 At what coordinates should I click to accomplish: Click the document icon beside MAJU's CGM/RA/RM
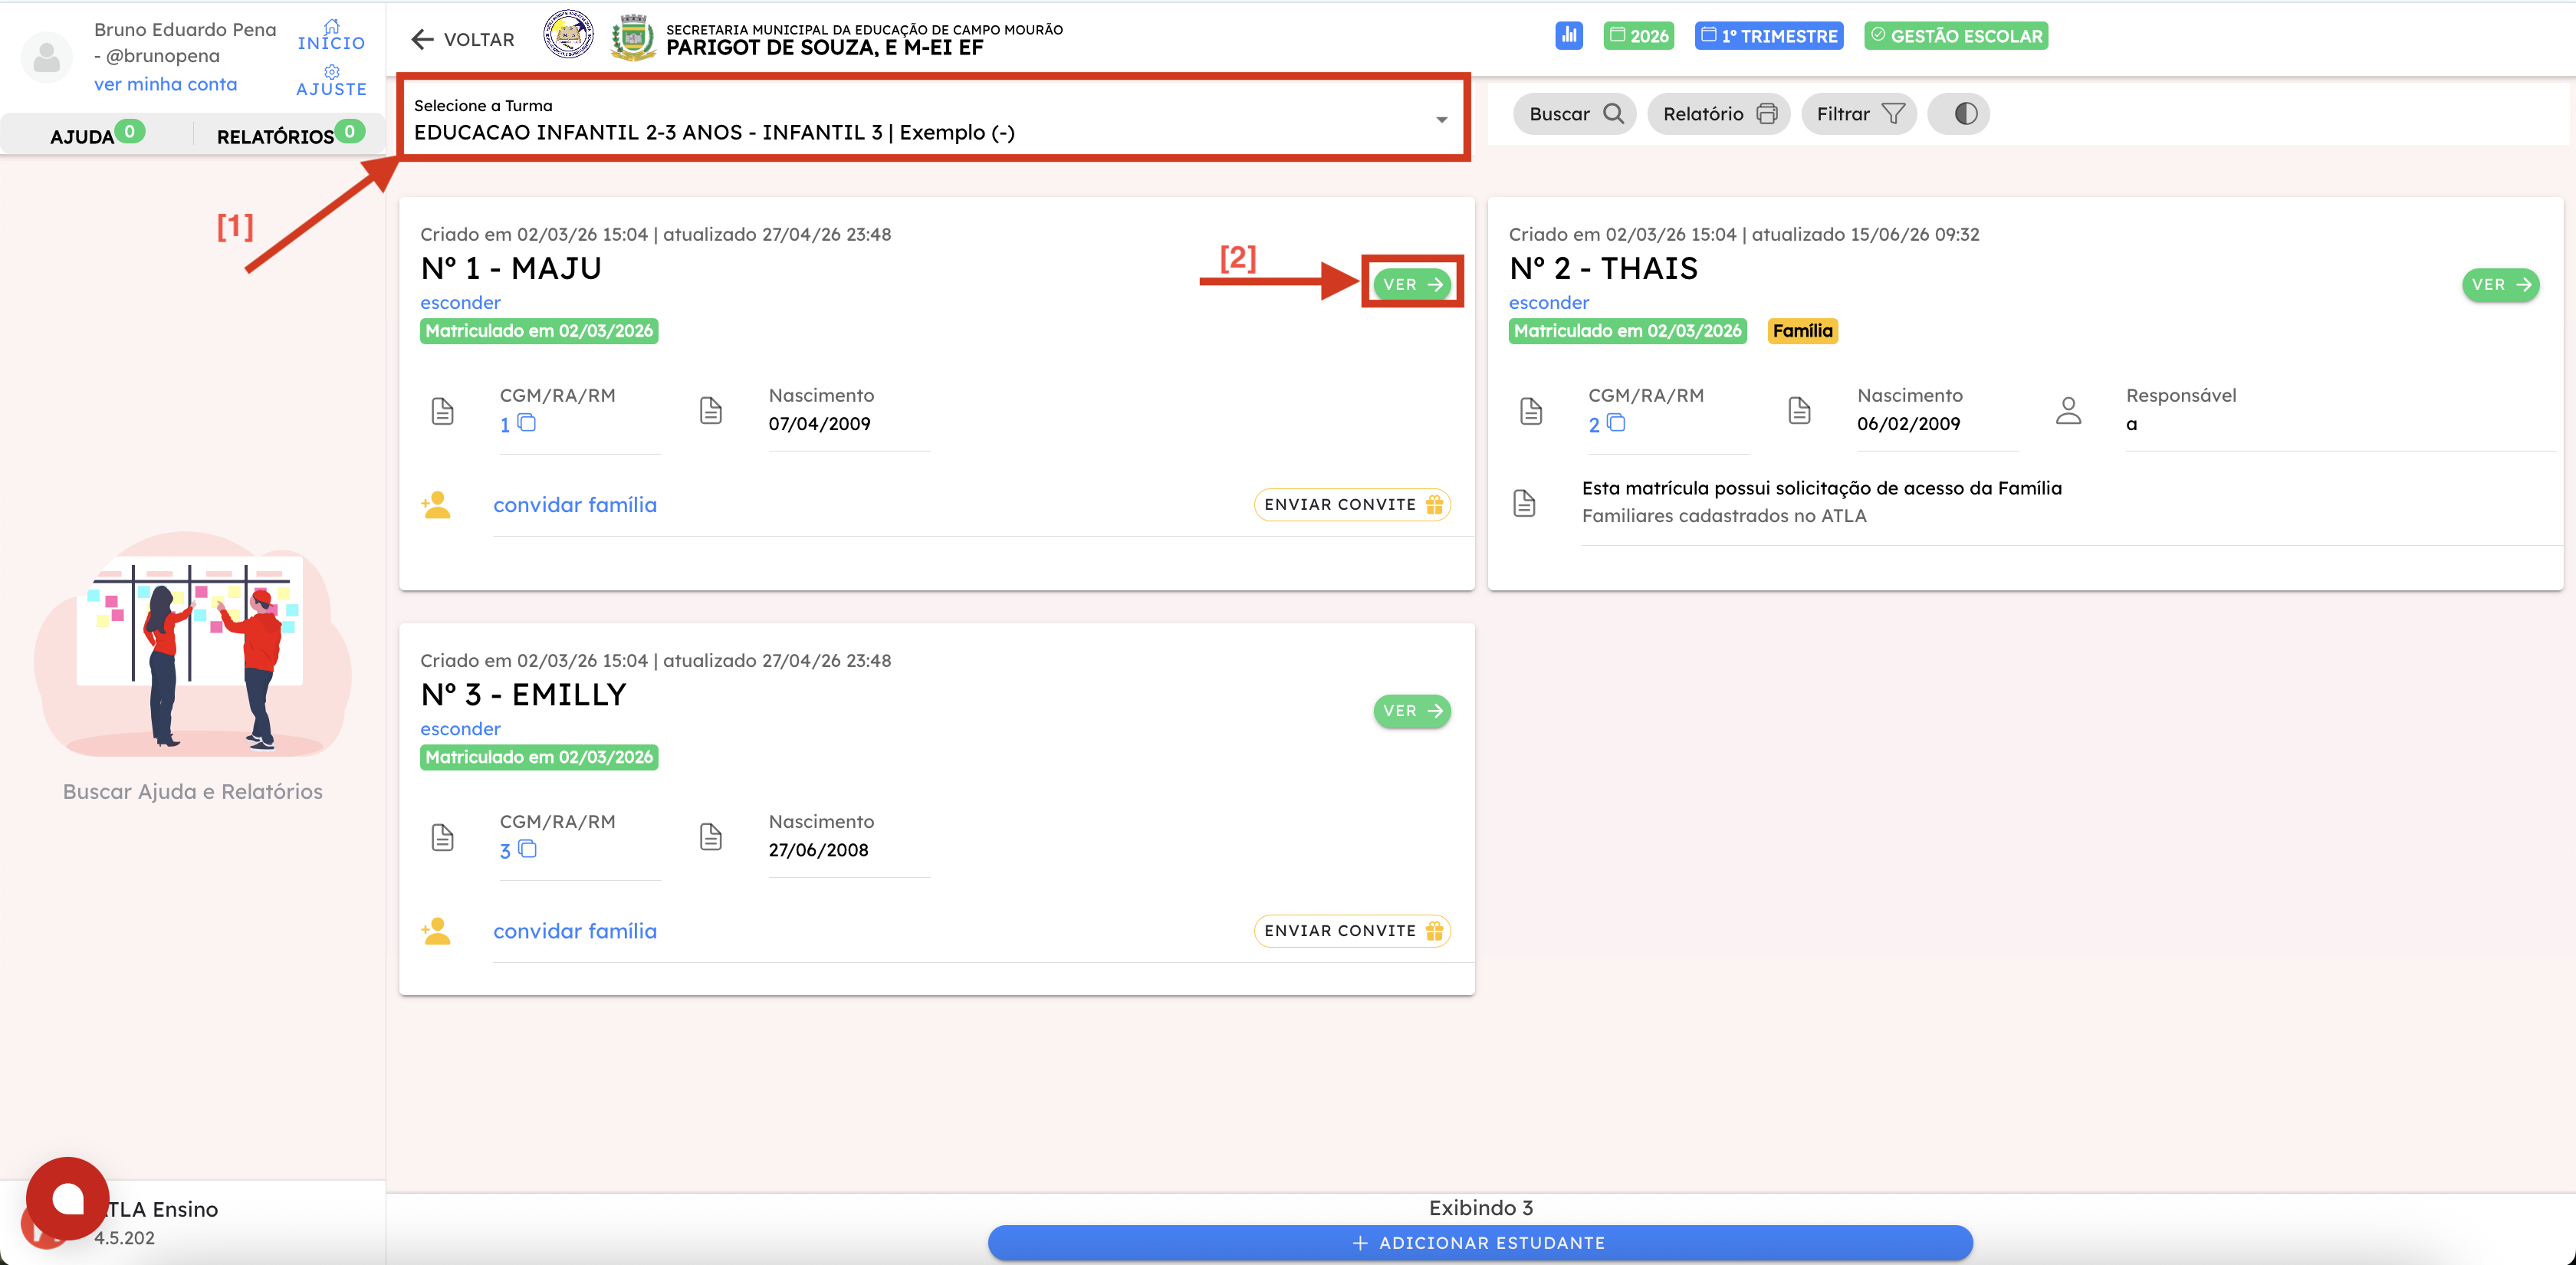[442, 411]
